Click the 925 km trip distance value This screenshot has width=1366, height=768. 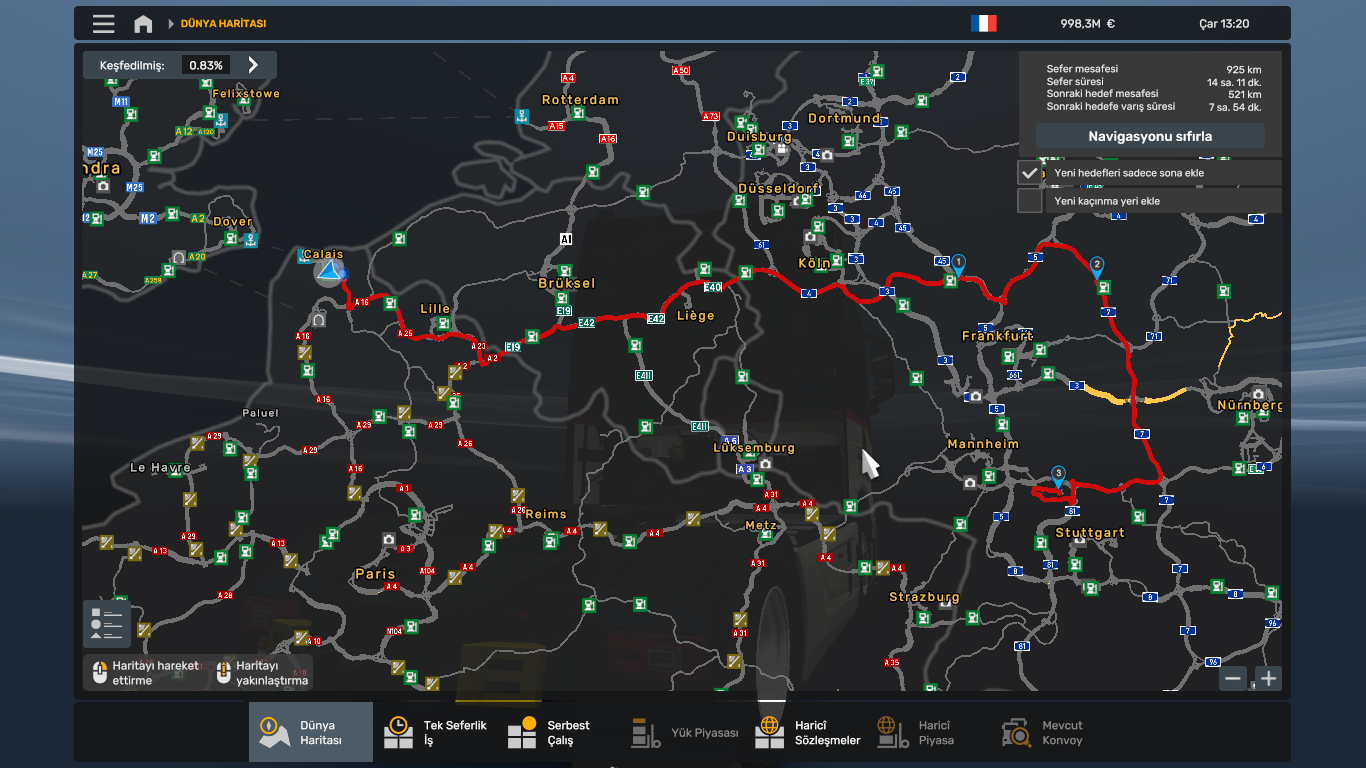1243,70
